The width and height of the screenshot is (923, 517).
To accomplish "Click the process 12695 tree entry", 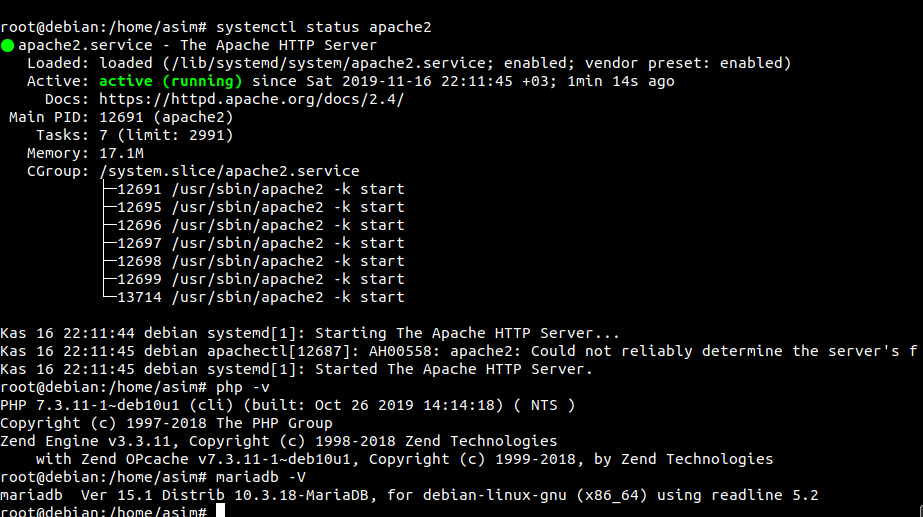I will click(x=261, y=207).
